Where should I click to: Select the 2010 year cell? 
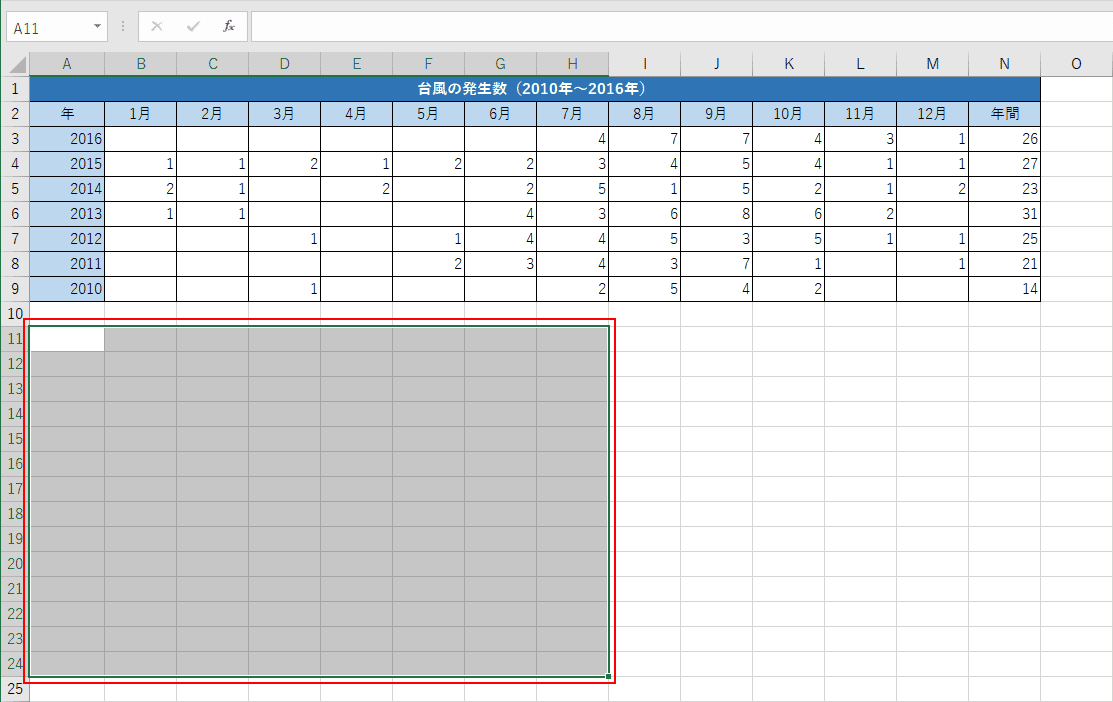pos(67,288)
